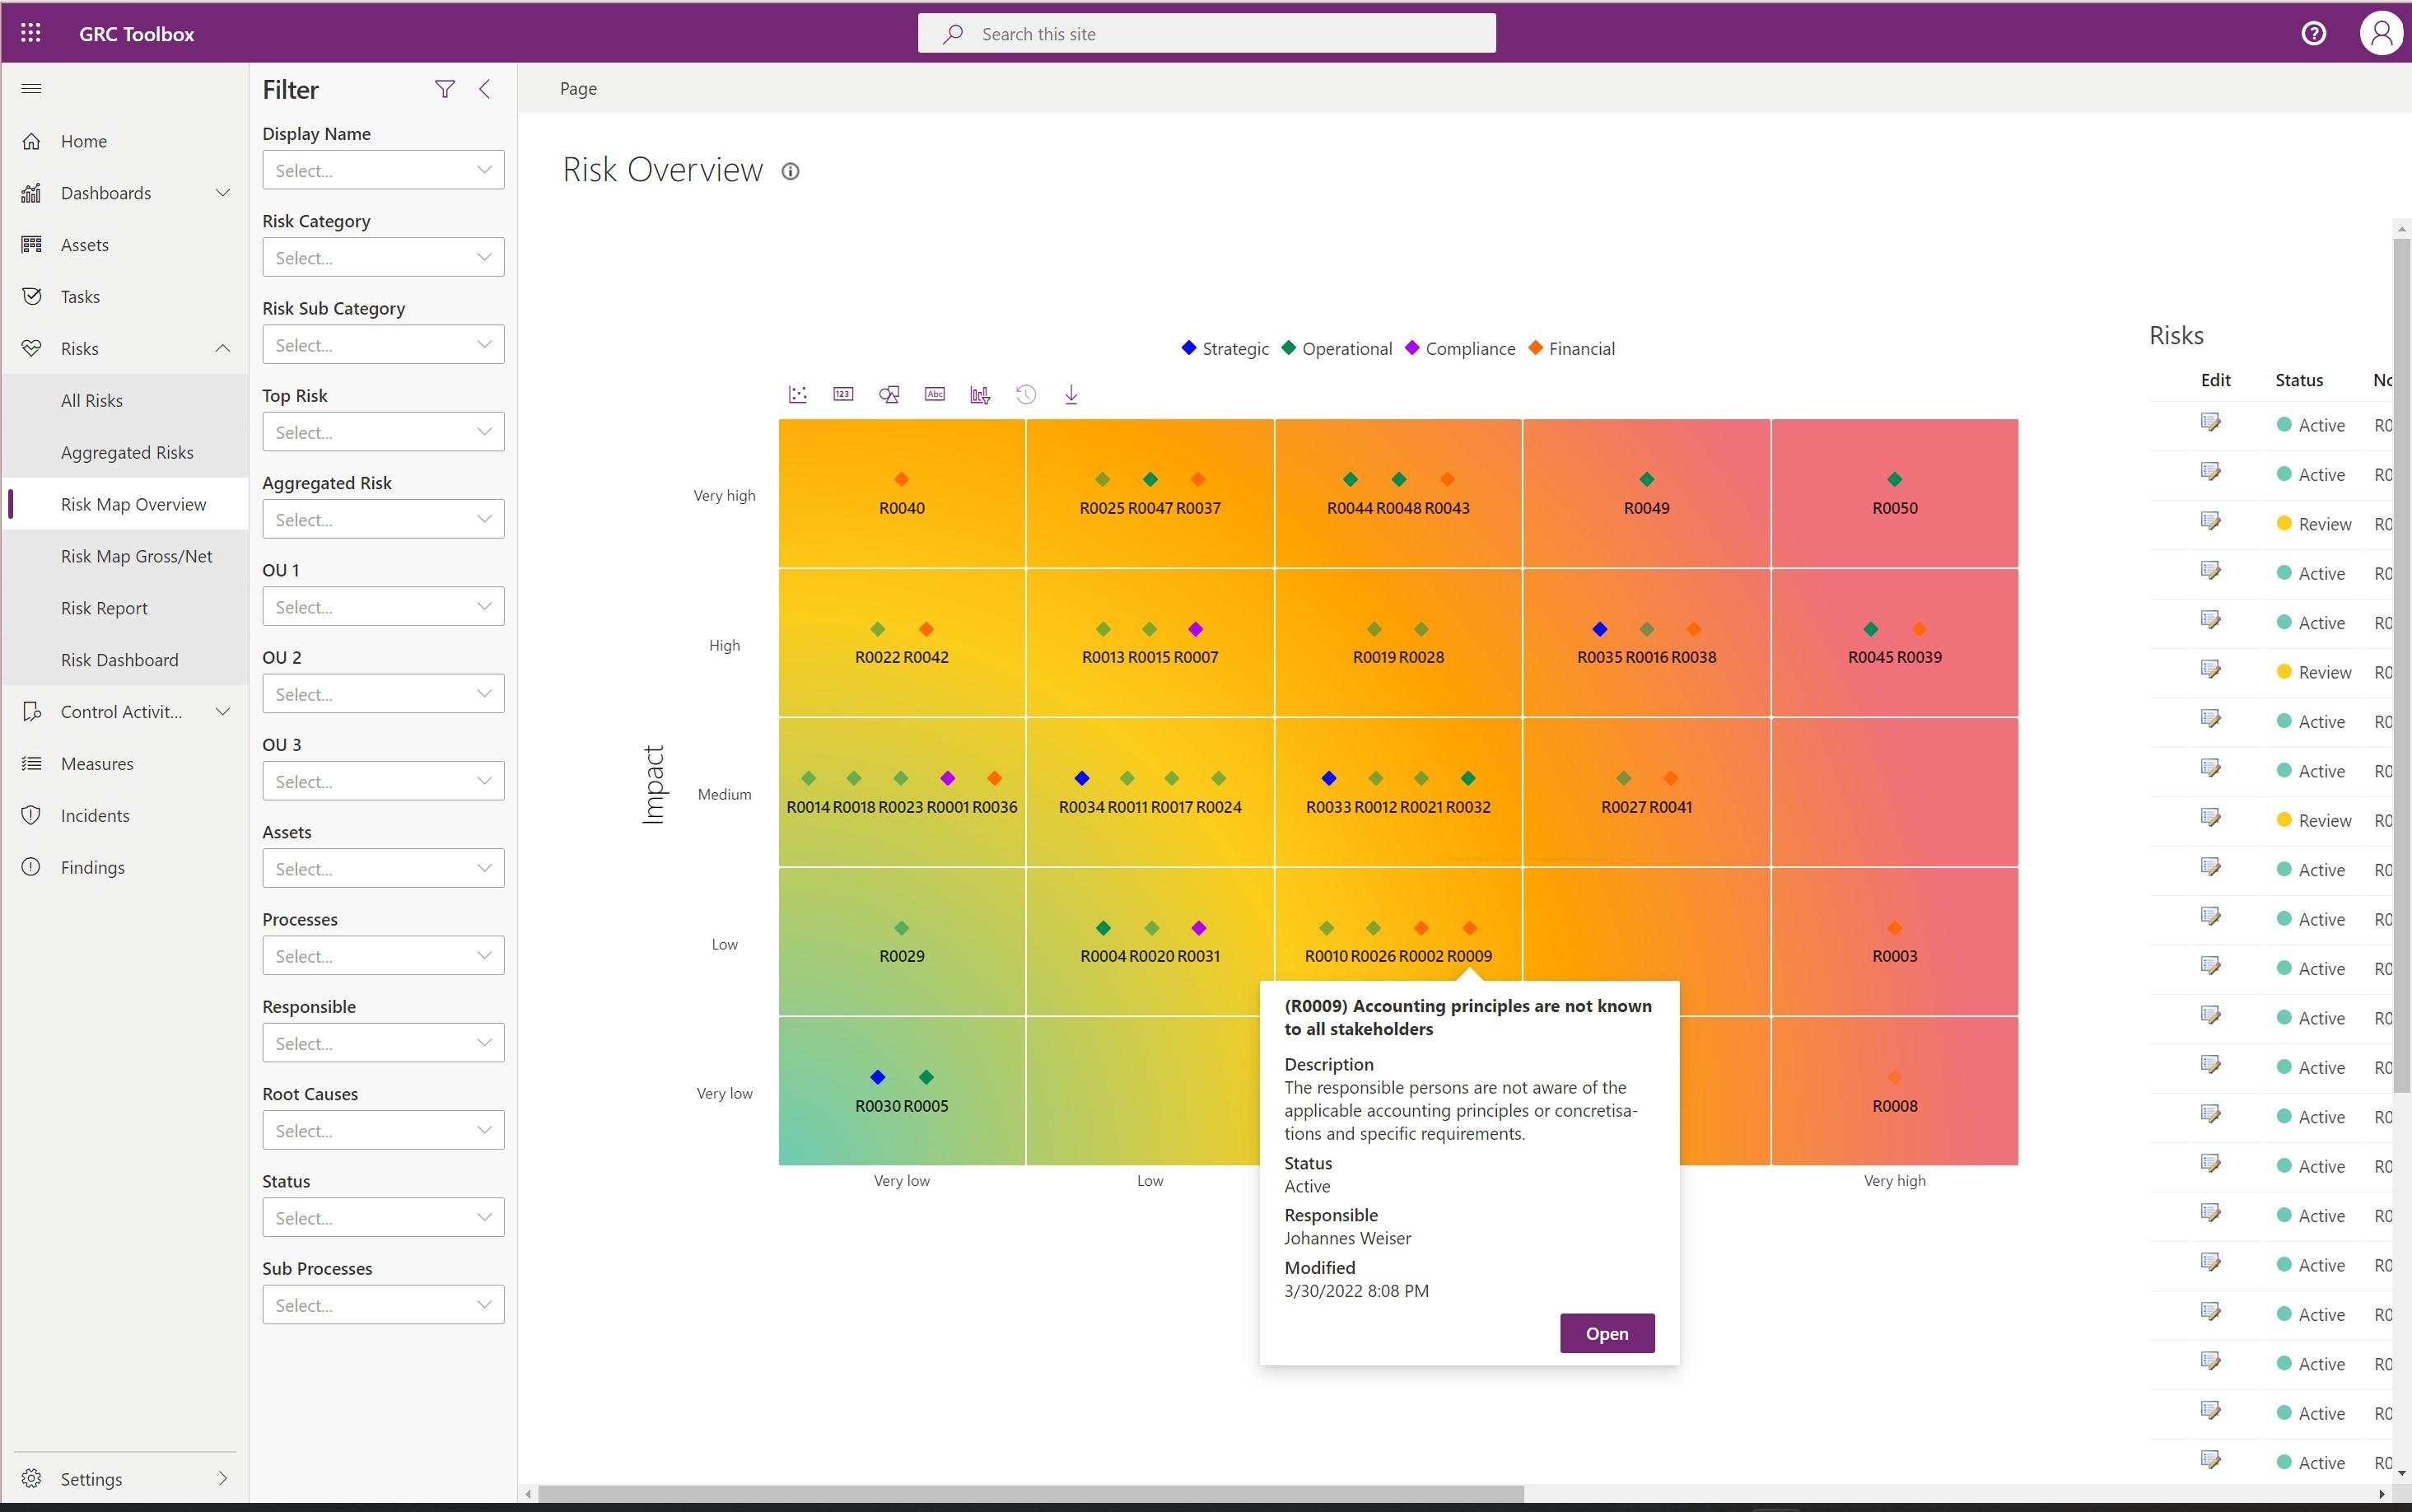
Task: Click the refresh/history icon in toolbar
Action: tap(1028, 395)
